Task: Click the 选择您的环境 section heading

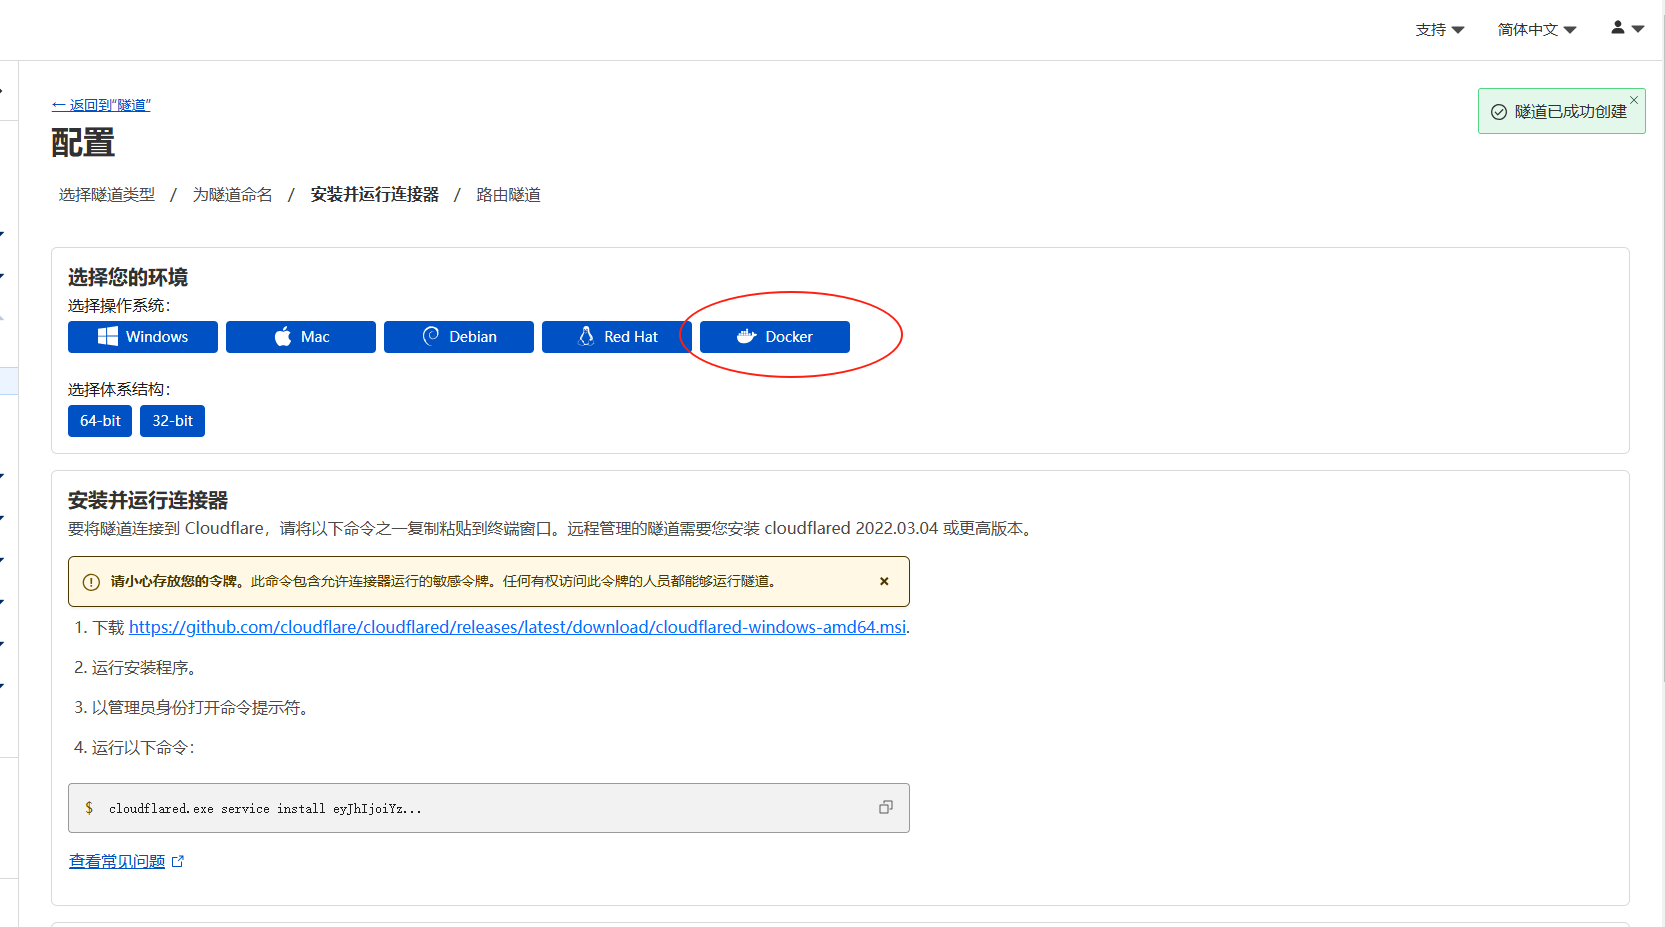Action: (128, 277)
